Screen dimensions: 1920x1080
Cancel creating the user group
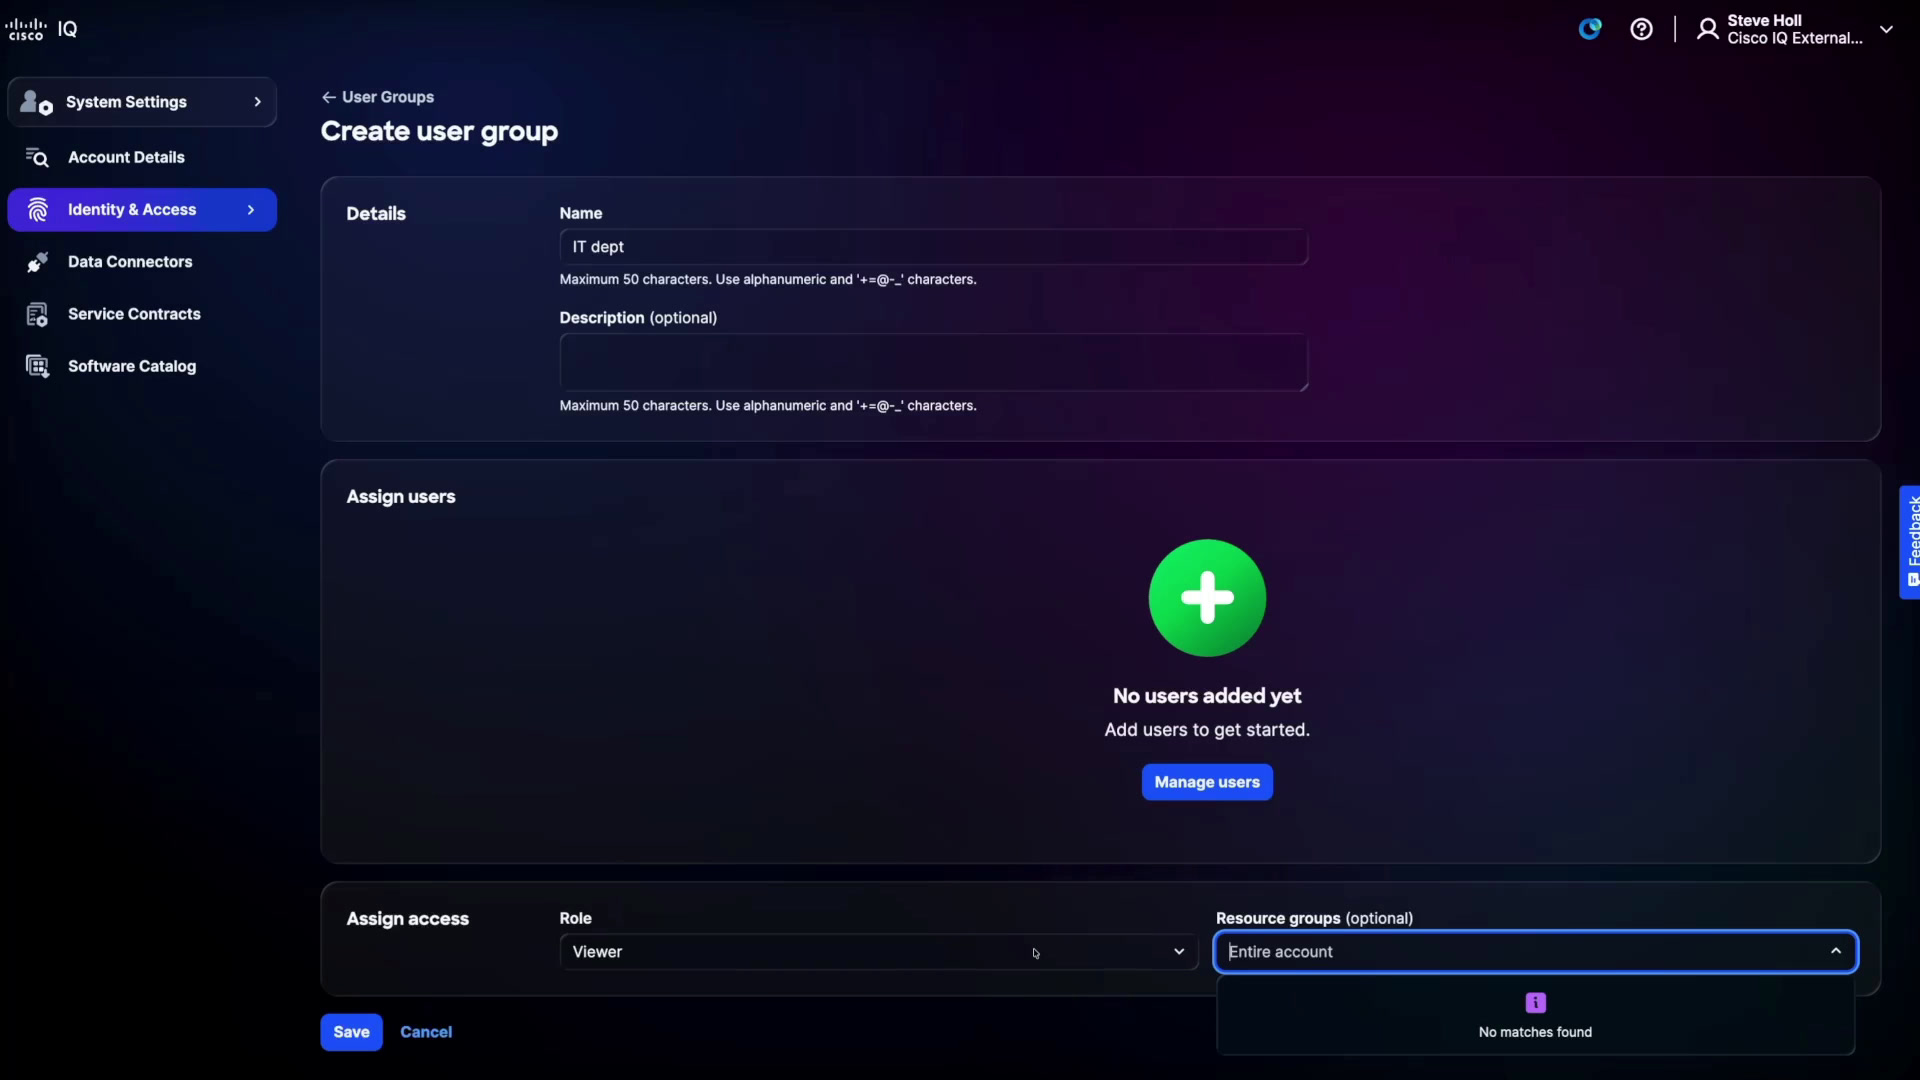(x=426, y=1032)
